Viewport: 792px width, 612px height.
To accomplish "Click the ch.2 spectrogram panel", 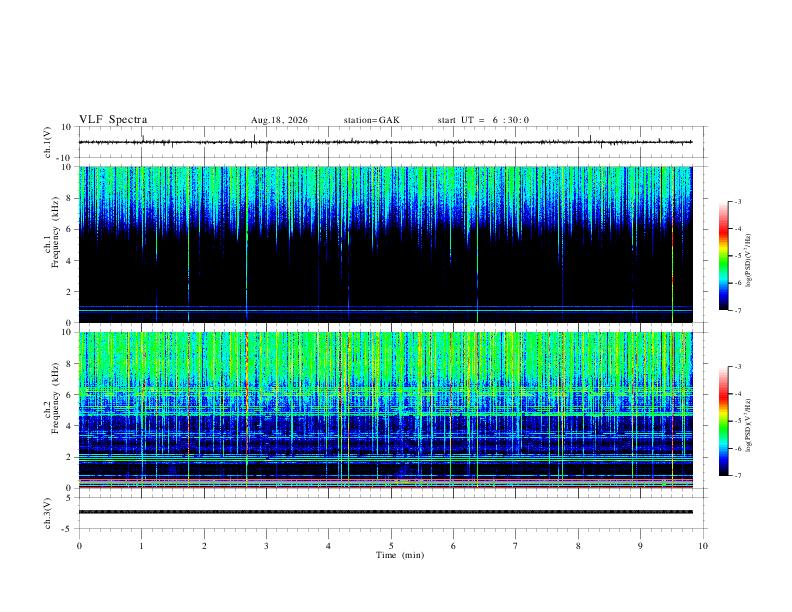I will tap(385, 410).
